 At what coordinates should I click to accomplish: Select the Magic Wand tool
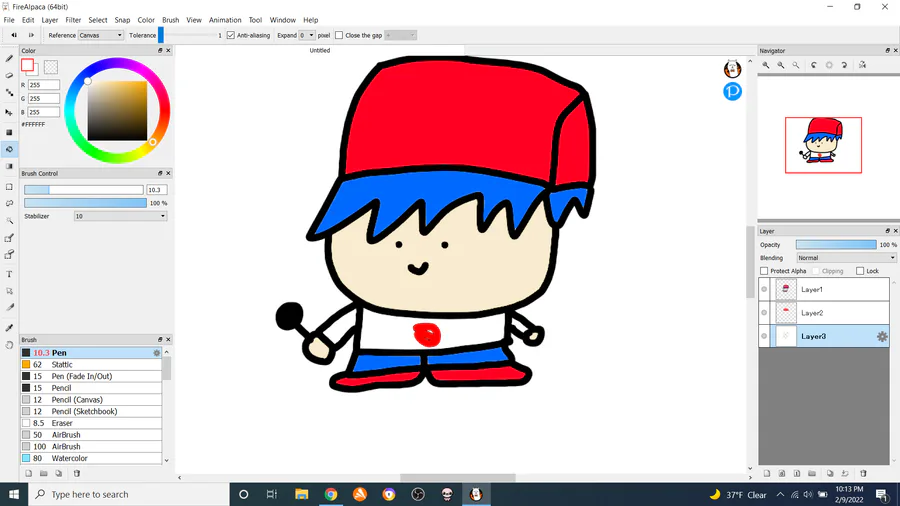point(9,221)
